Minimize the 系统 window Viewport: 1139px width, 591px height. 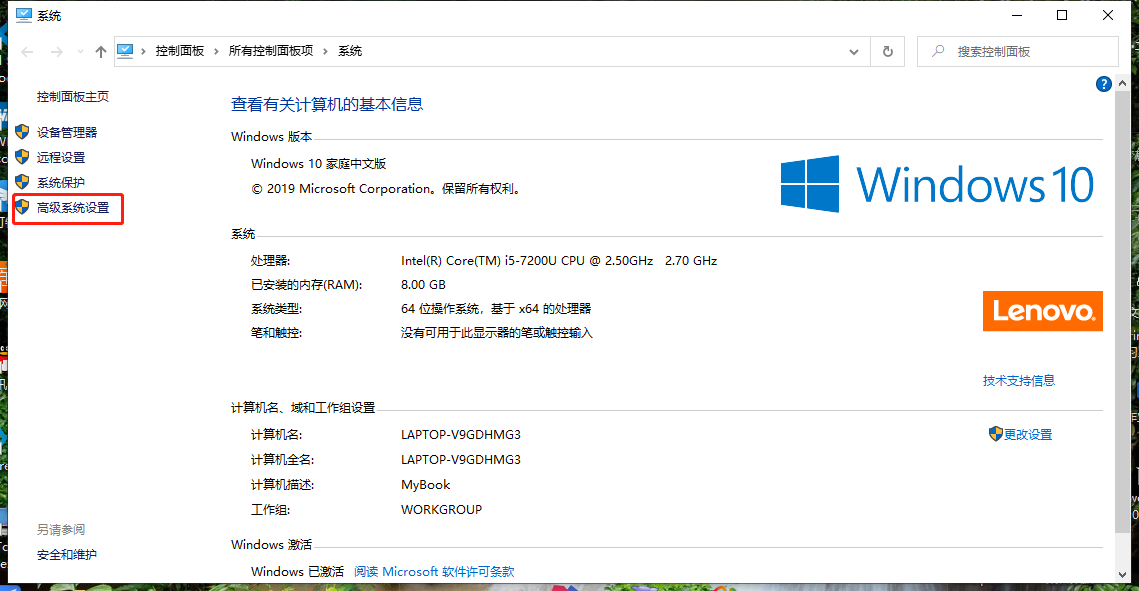click(x=1017, y=15)
